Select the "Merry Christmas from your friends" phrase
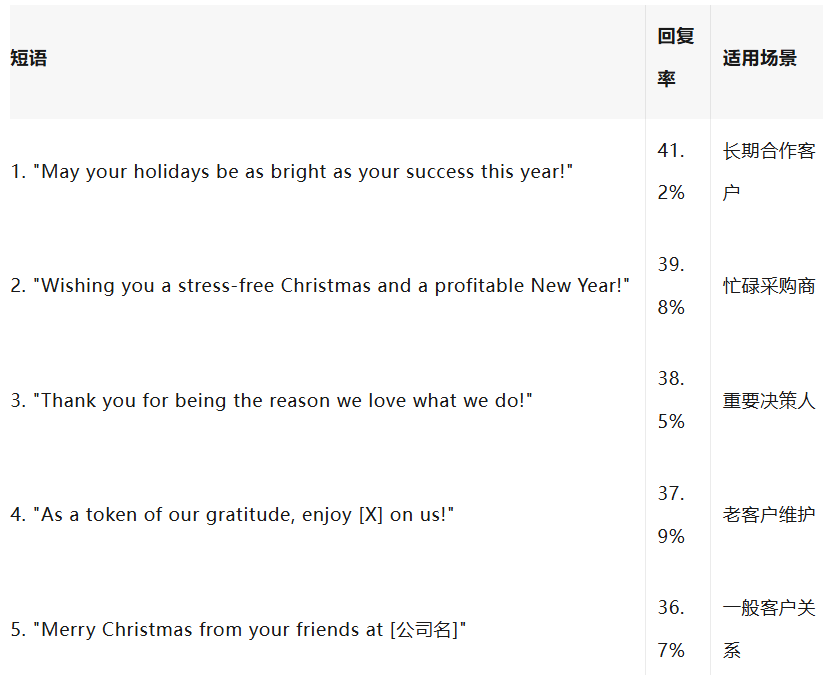 pyautogui.click(x=238, y=630)
